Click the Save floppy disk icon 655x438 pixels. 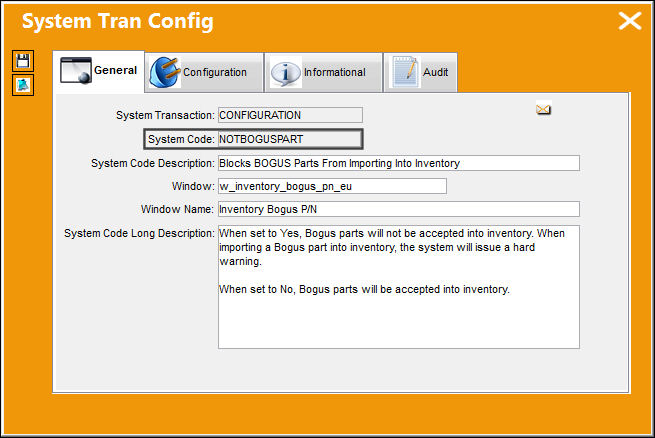(x=23, y=61)
